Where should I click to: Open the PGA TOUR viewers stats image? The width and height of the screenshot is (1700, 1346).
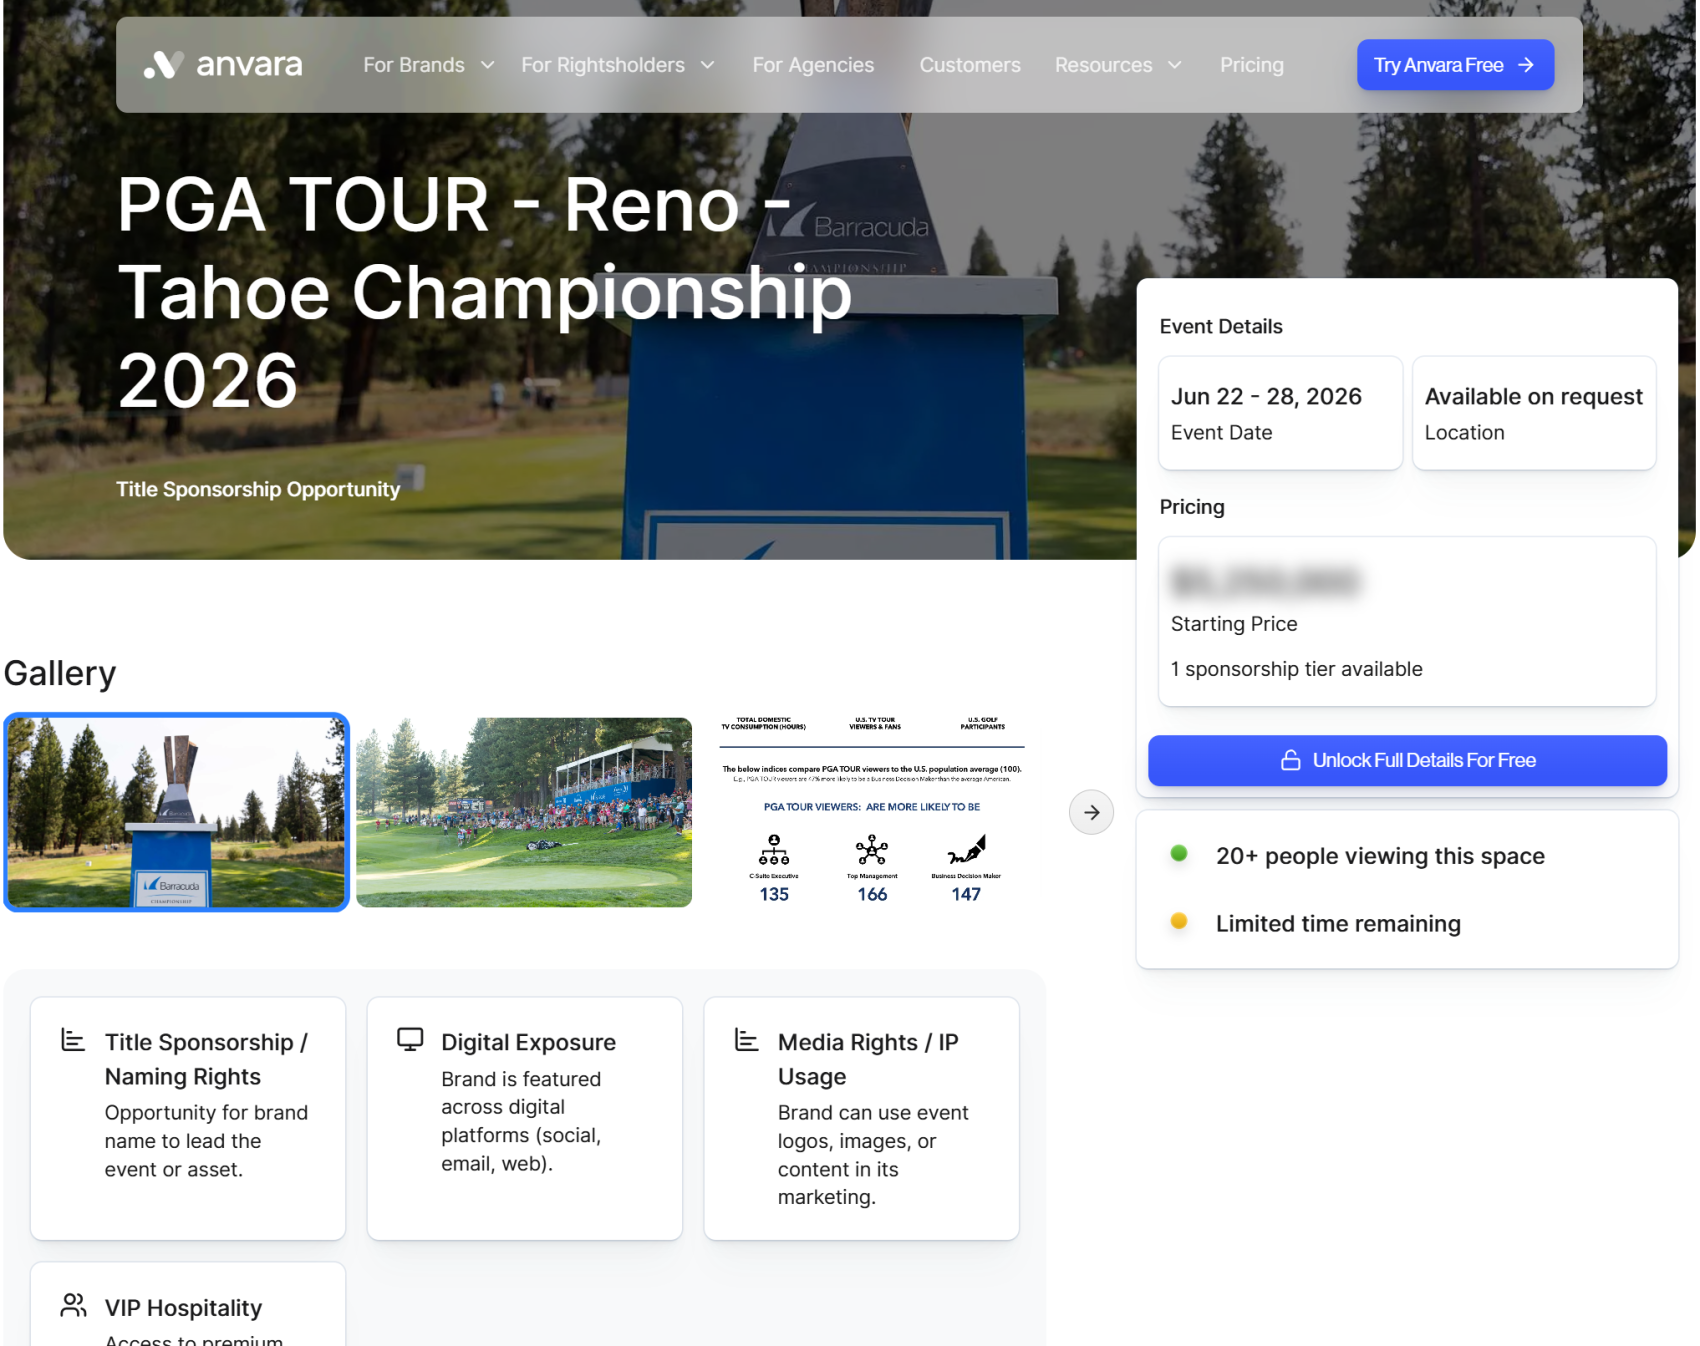tap(871, 812)
